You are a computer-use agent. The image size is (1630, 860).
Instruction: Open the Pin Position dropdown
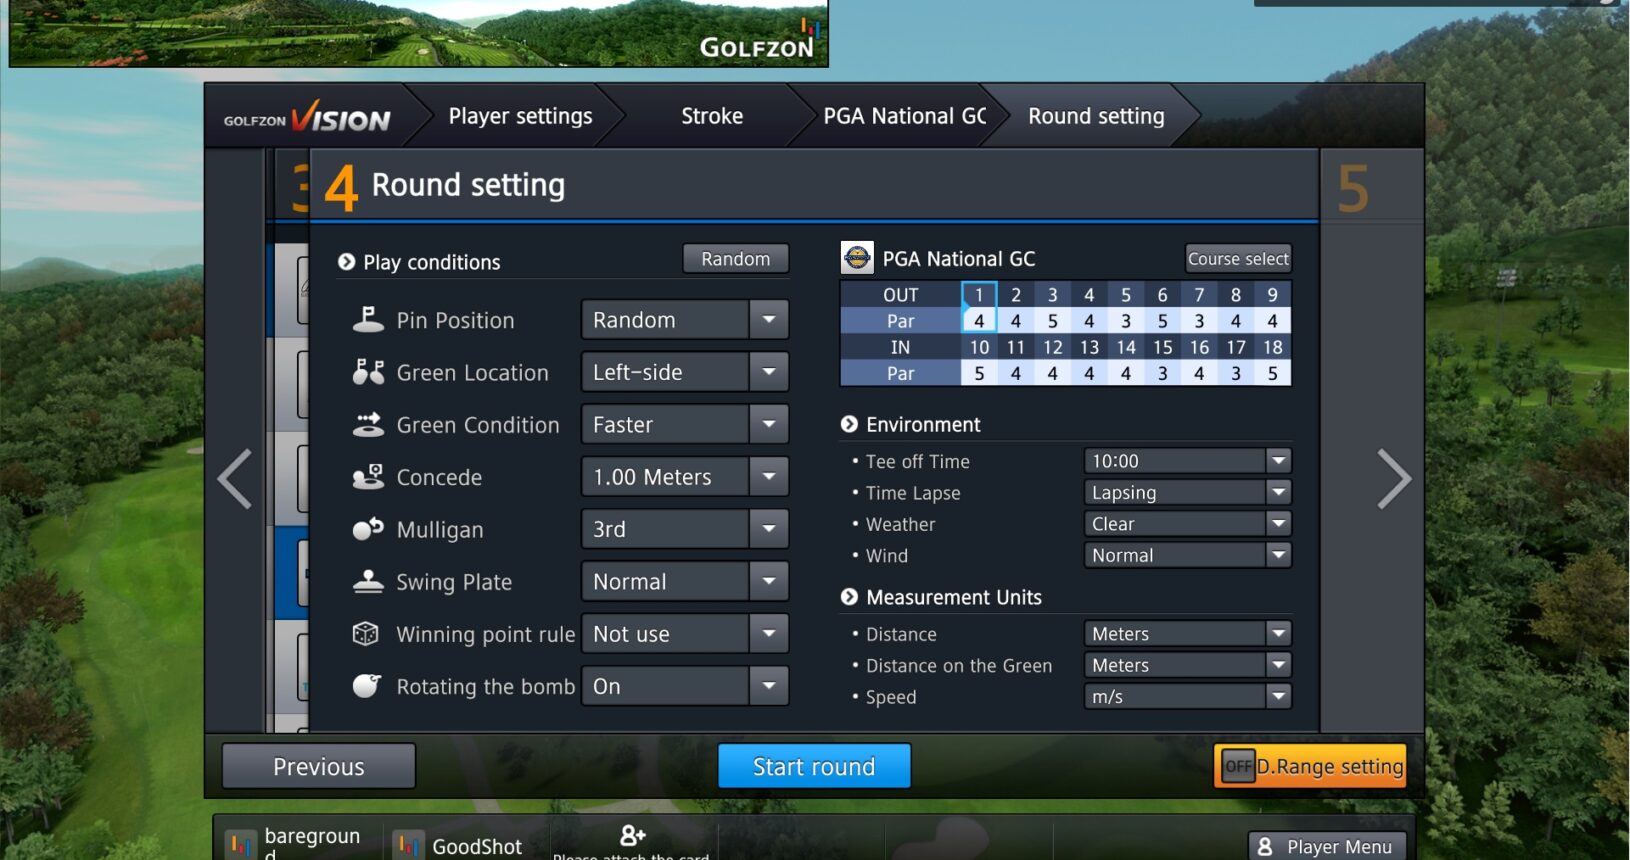pos(685,320)
